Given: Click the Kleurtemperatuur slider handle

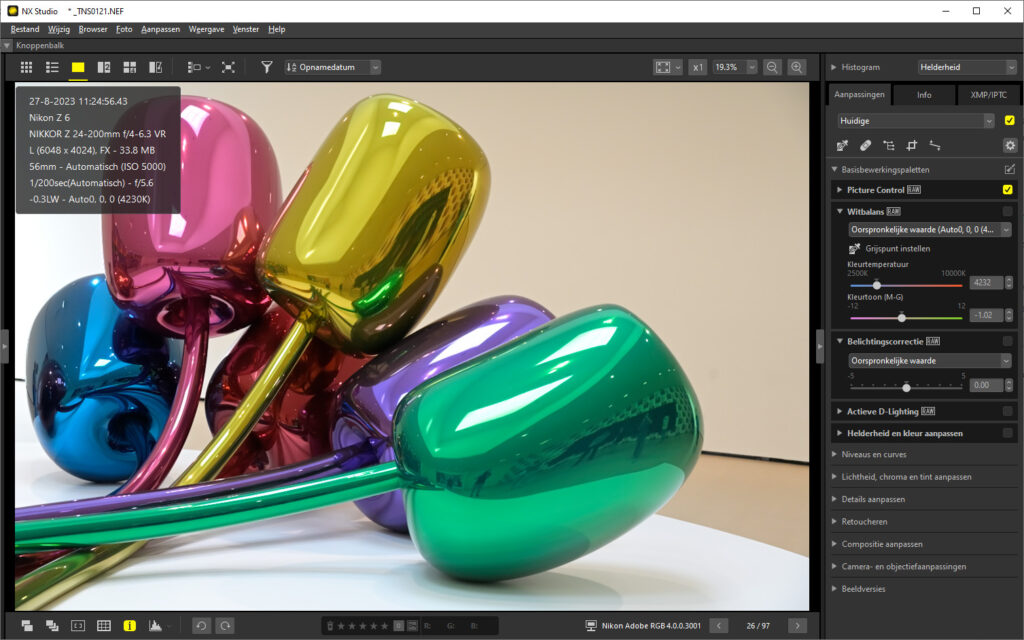Looking at the screenshot, I should [x=877, y=285].
